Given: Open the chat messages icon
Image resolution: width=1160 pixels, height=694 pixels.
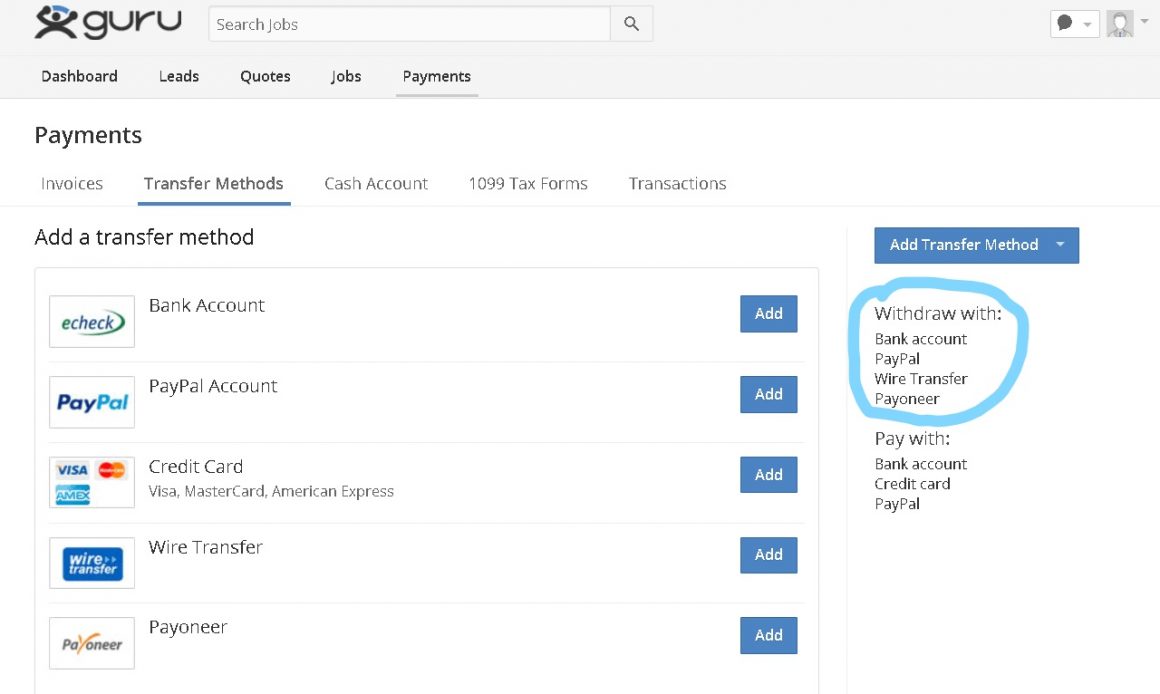Looking at the screenshot, I should coord(1066,23).
